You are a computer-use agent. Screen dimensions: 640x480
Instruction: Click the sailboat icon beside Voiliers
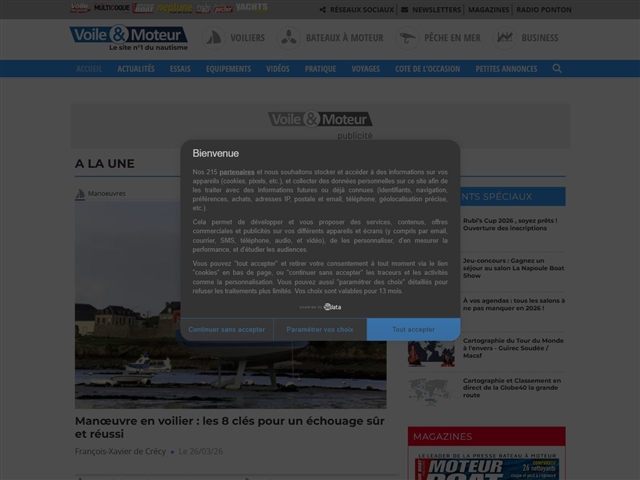pos(214,38)
